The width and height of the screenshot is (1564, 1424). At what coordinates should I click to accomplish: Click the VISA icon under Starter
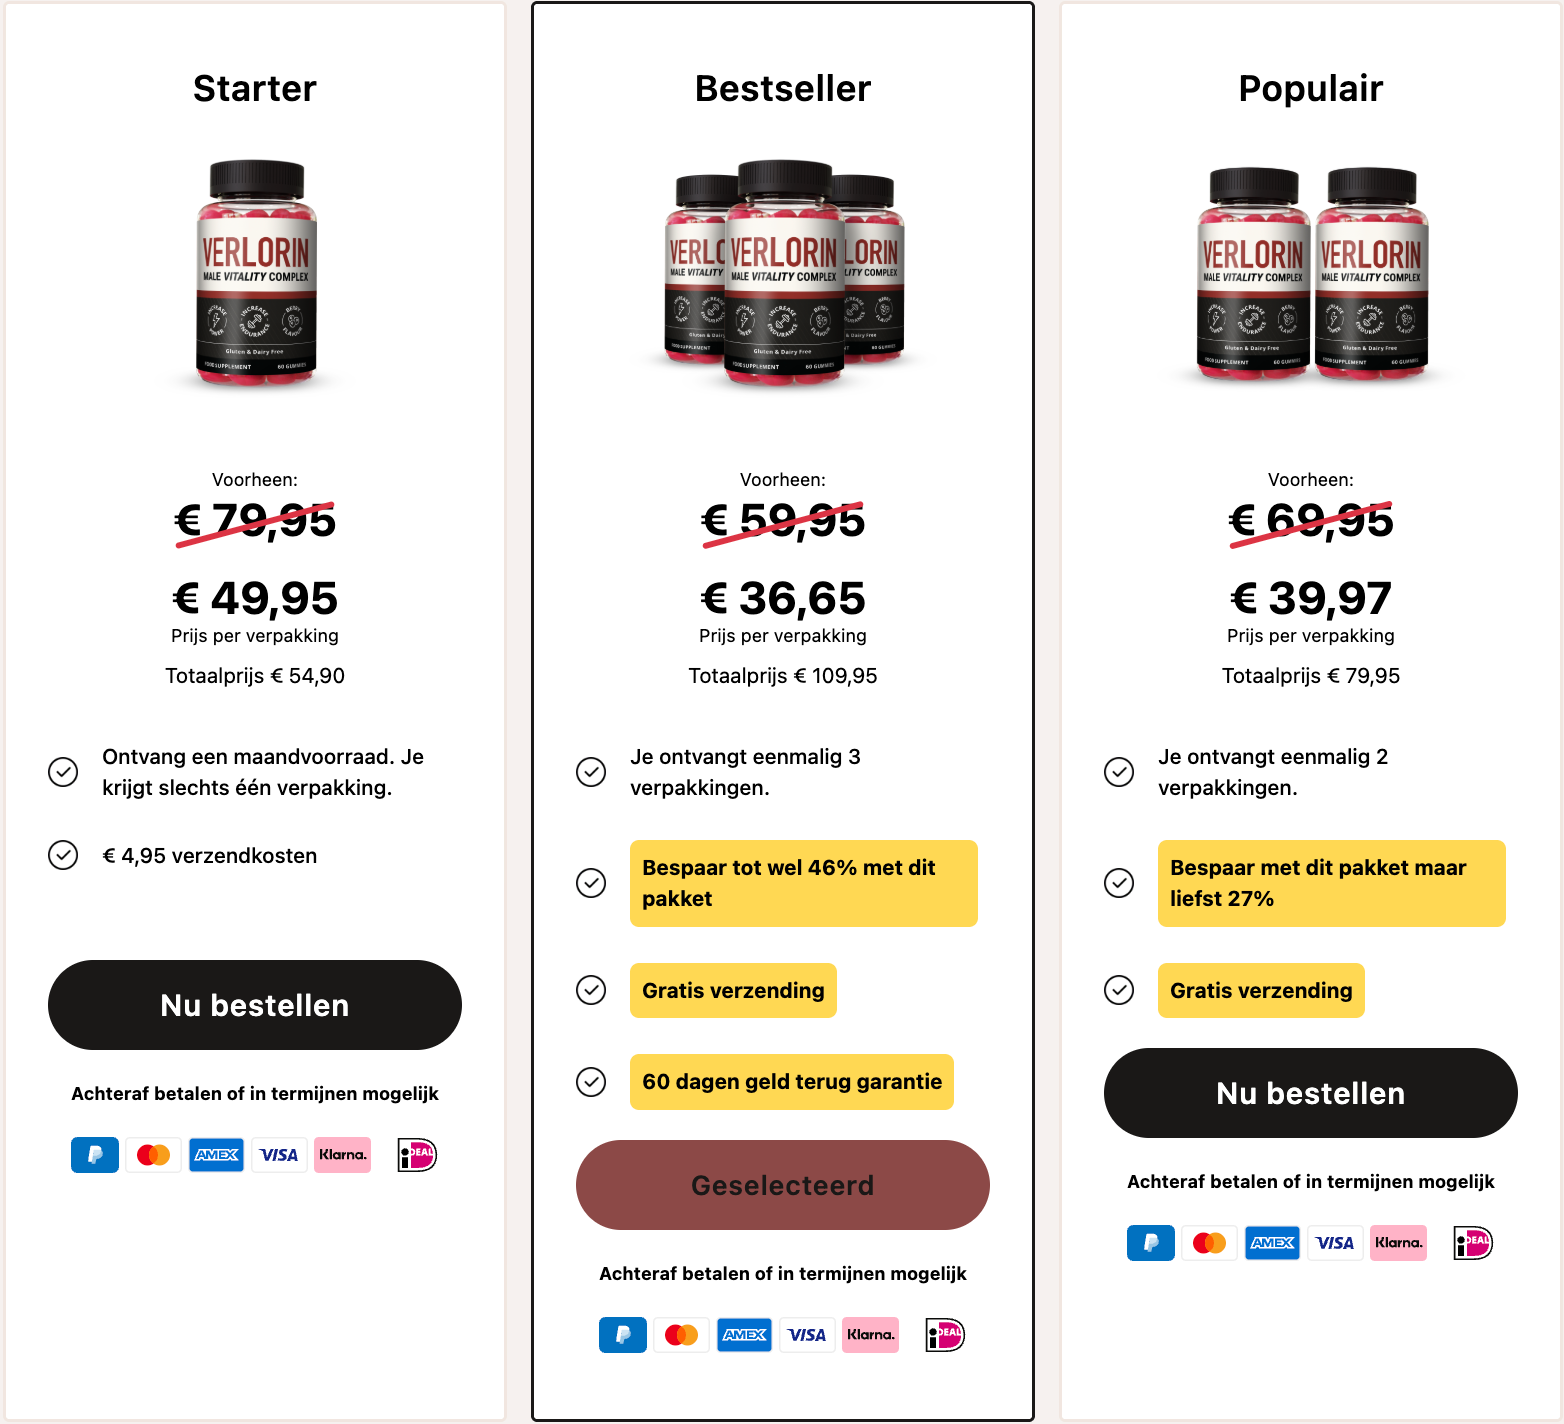coord(279,1155)
